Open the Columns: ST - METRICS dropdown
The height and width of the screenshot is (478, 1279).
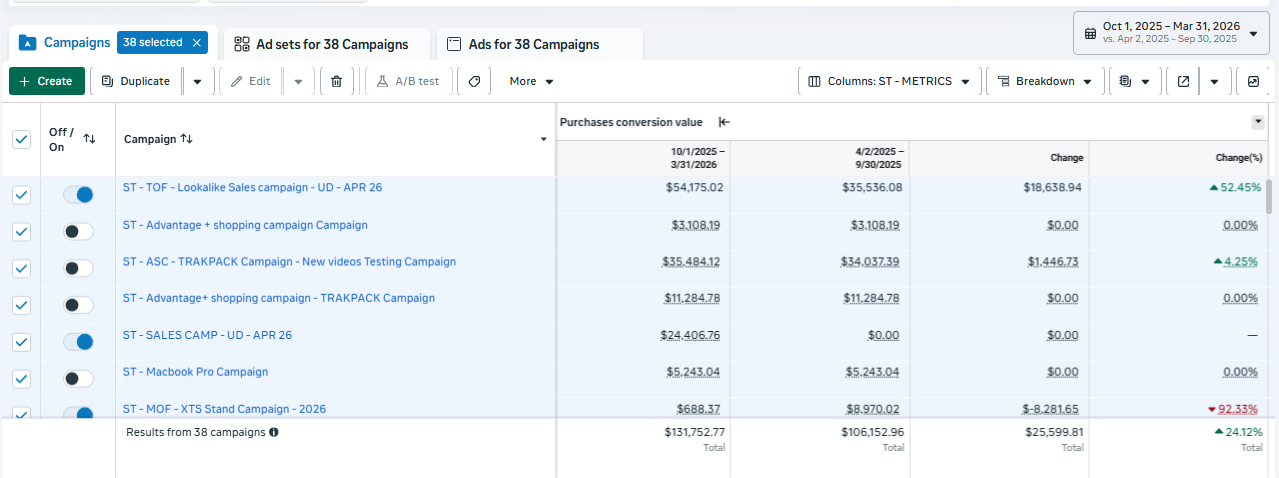click(889, 82)
